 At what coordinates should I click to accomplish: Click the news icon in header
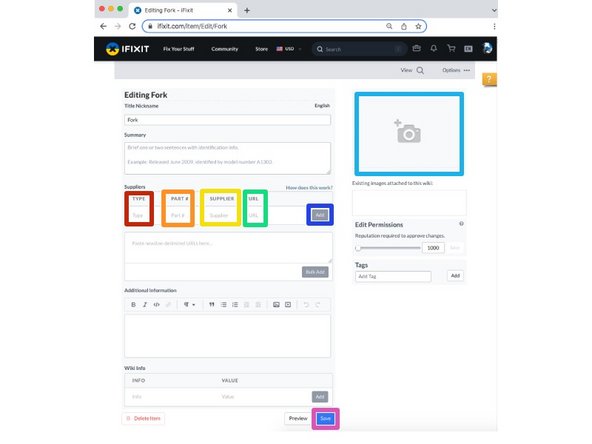tap(468, 49)
